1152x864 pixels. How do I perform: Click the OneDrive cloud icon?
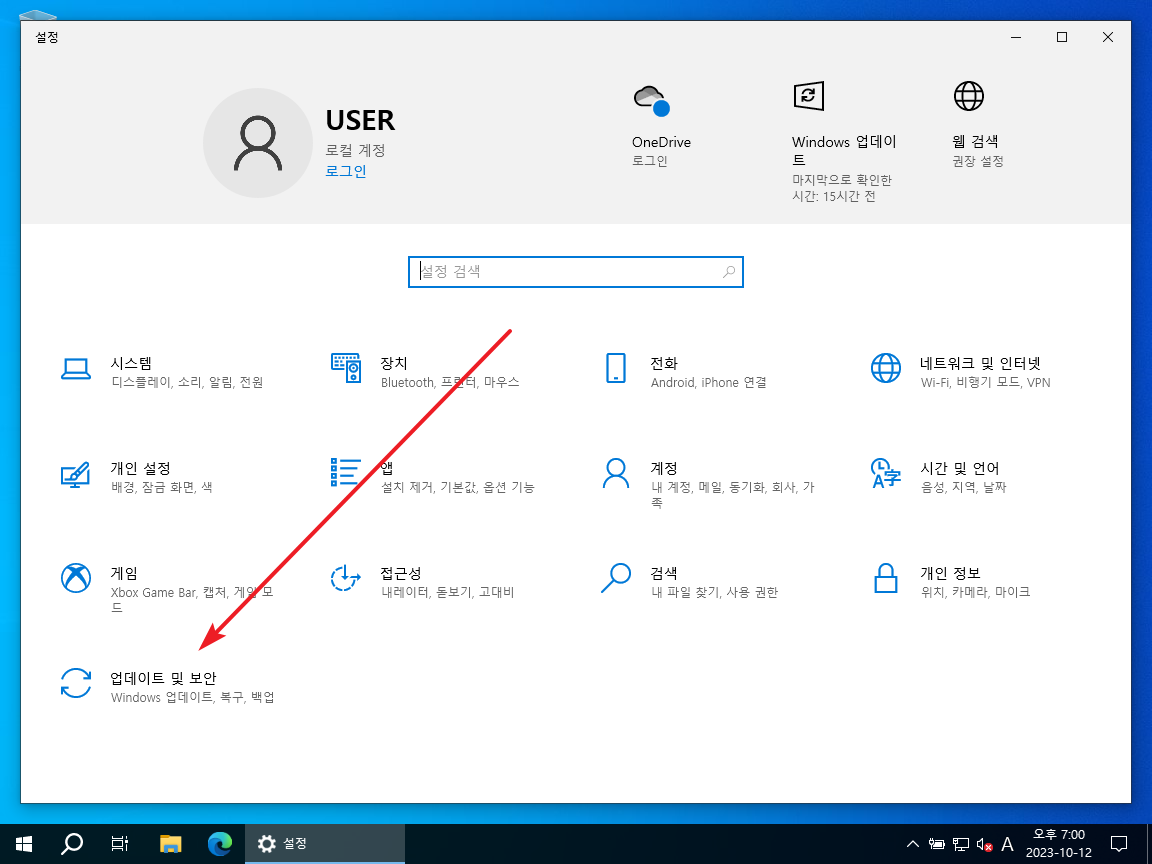652,101
